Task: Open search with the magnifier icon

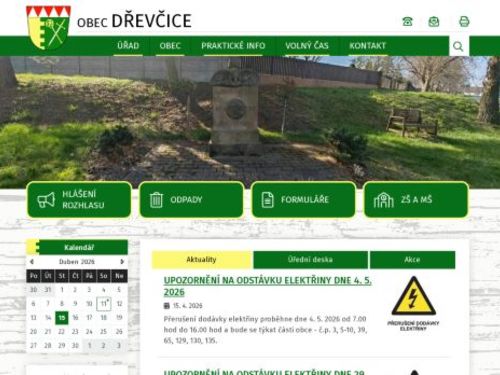Action: (458, 46)
